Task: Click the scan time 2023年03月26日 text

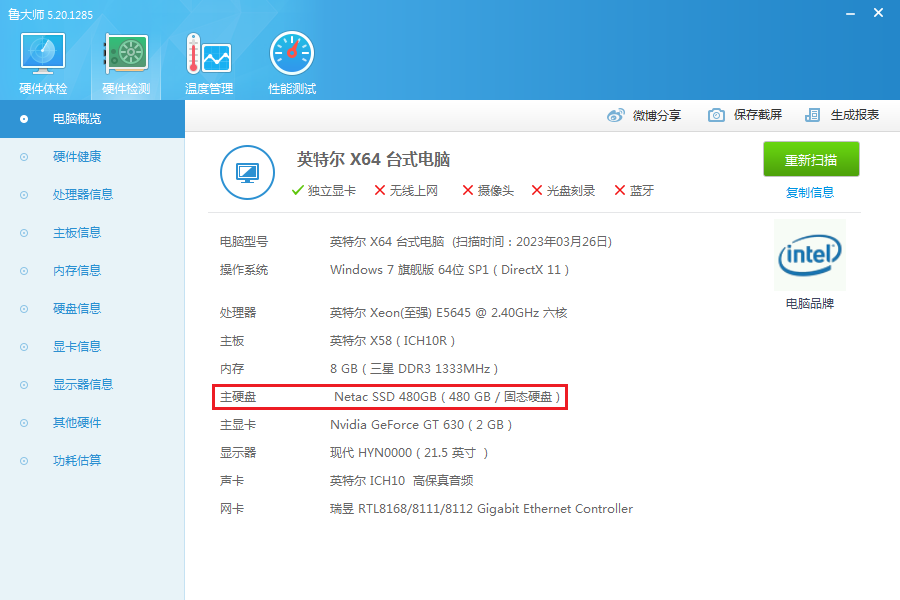Action: (532, 242)
